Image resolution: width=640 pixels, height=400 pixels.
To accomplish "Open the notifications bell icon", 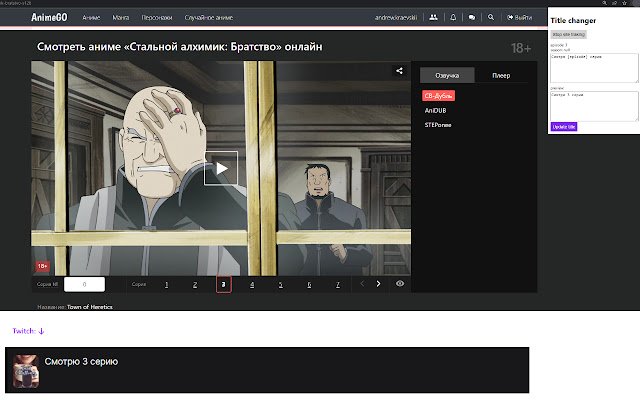I will [x=453, y=18].
